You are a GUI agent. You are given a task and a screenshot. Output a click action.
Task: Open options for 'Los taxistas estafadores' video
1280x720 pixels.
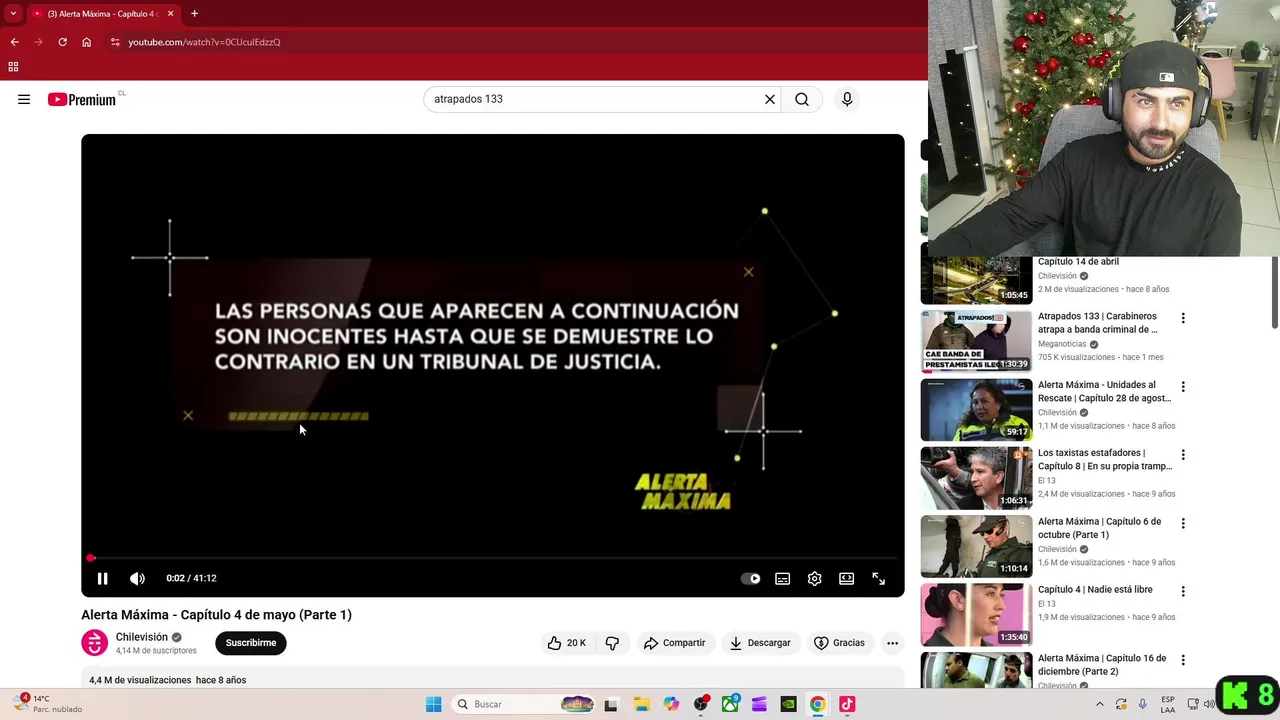[1183, 454]
